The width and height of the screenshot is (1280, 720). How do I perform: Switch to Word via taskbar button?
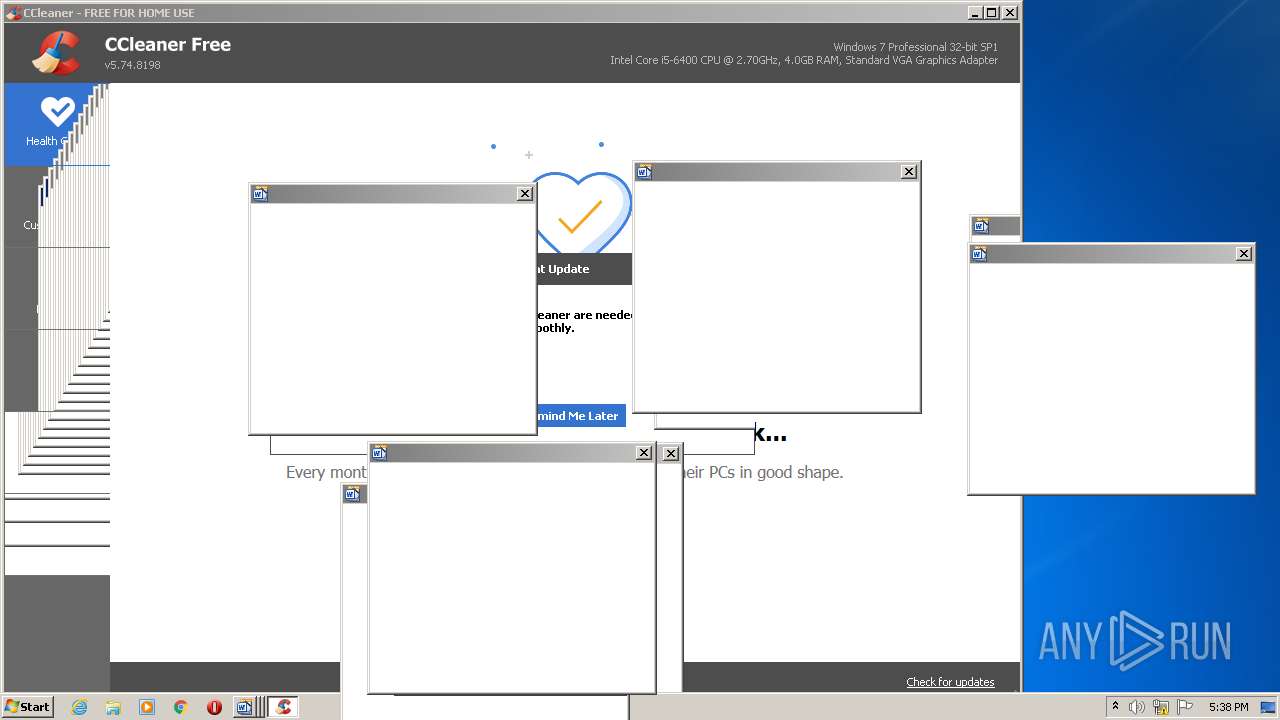click(x=247, y=707)
